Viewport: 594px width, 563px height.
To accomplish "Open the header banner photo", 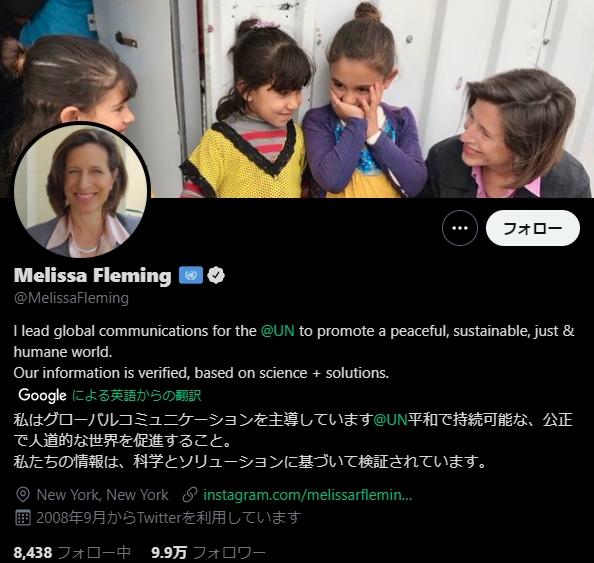I will [x=297, y=99].
